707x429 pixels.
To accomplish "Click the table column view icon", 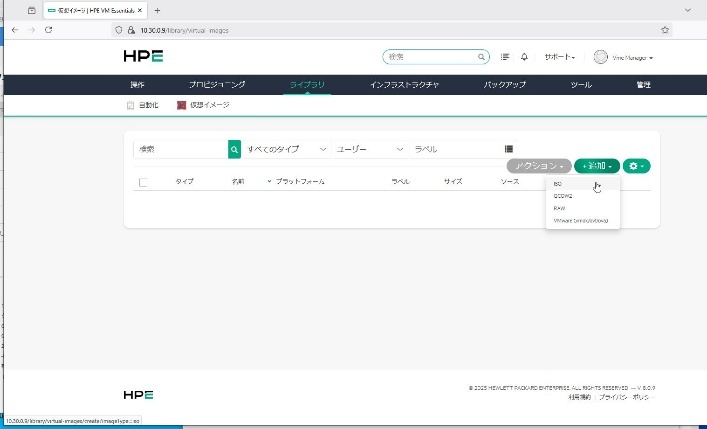I will 509,149.
